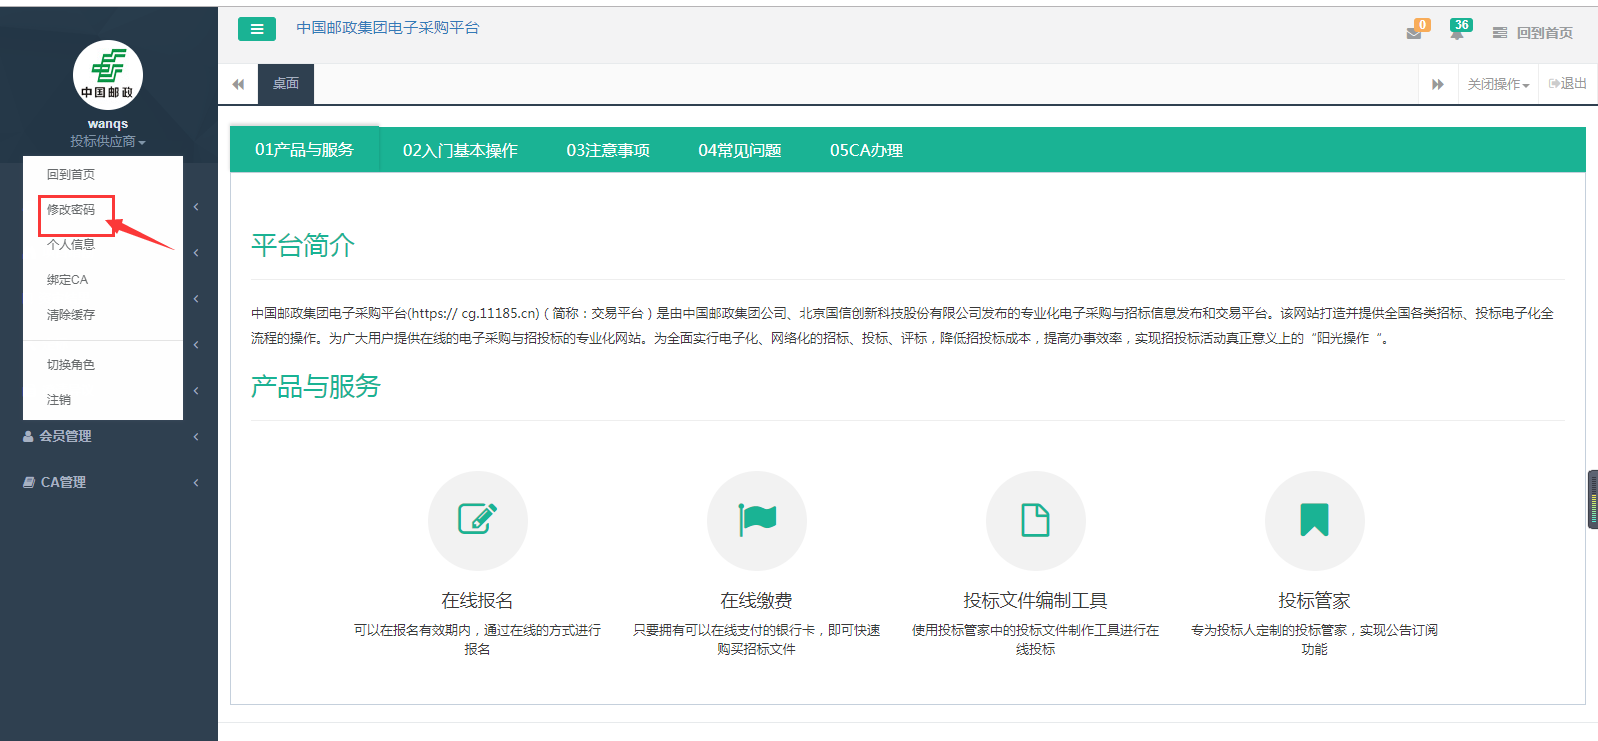Switch to the 02入门基本操作 tab
Screen dimensions: 1598x741
coord(460,150)
